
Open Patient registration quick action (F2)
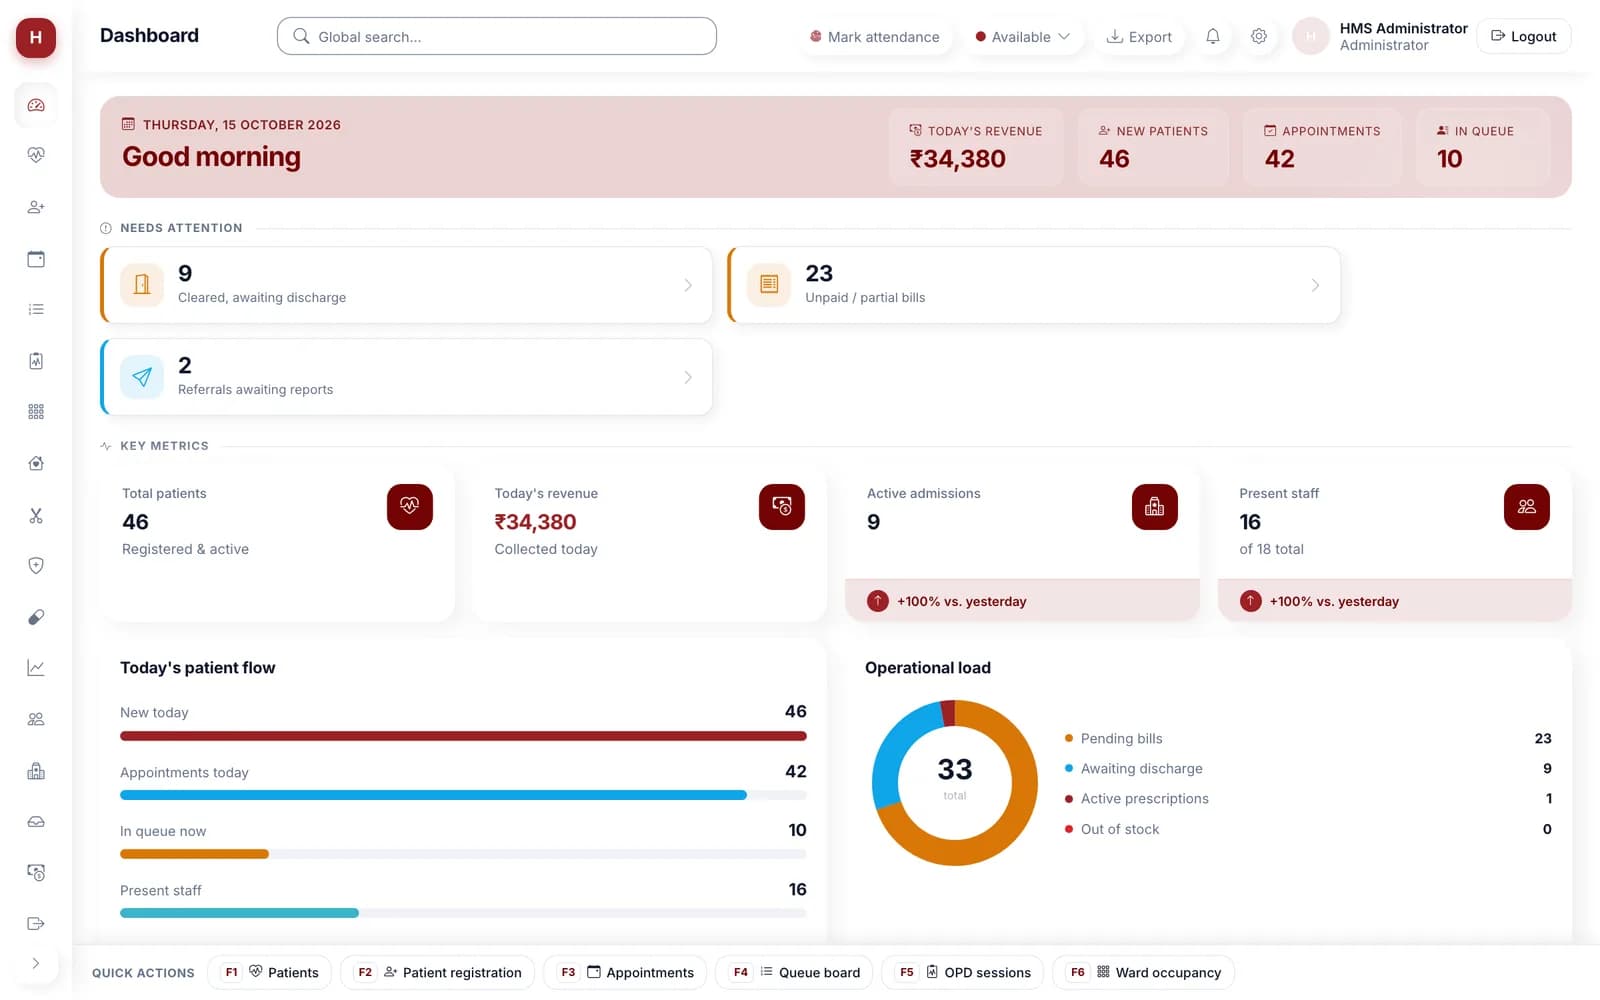point(438,972)
